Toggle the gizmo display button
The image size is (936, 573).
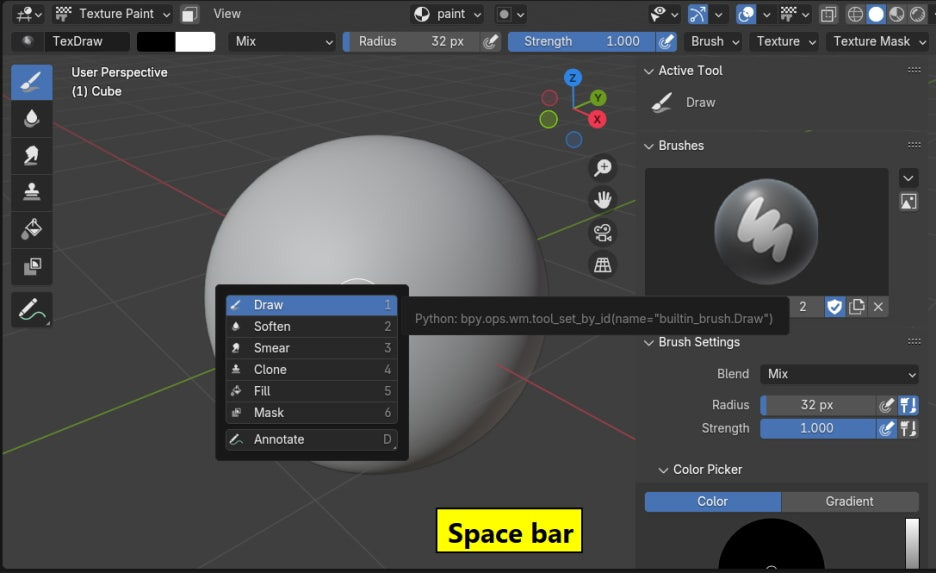698,14
